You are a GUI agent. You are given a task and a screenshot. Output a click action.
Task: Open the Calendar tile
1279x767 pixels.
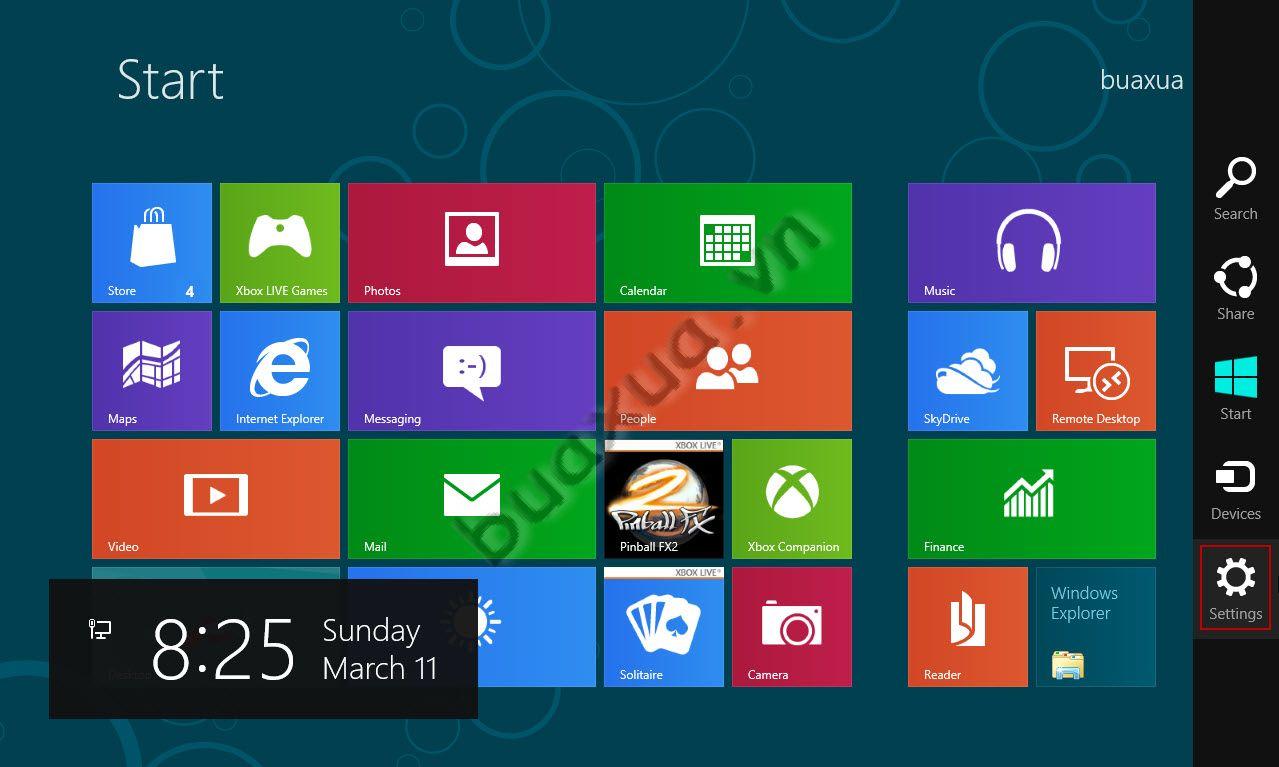(x=728, y=243)
